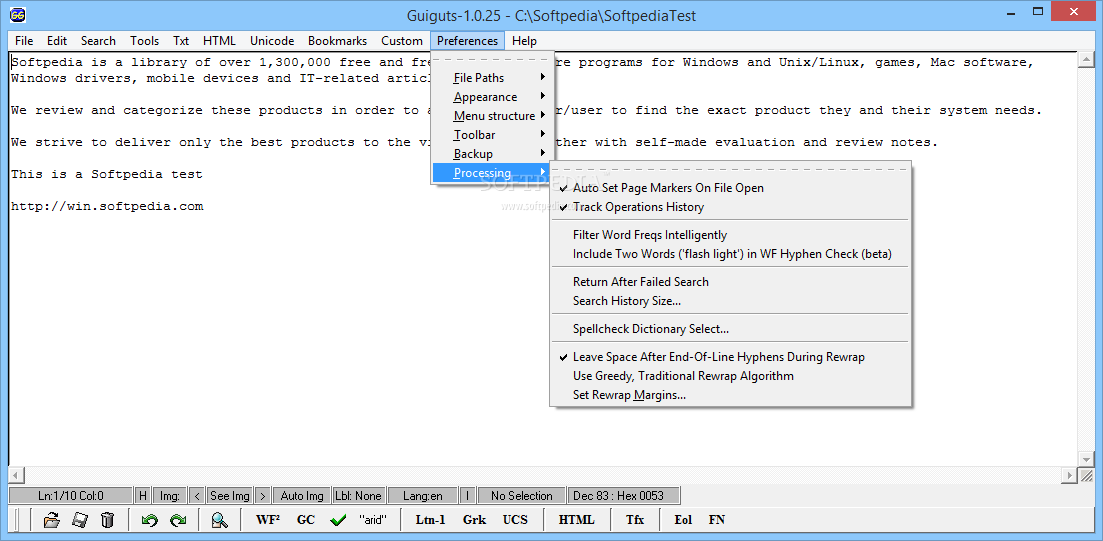Click the highlighted Processing submenu entry

point(492,173)
